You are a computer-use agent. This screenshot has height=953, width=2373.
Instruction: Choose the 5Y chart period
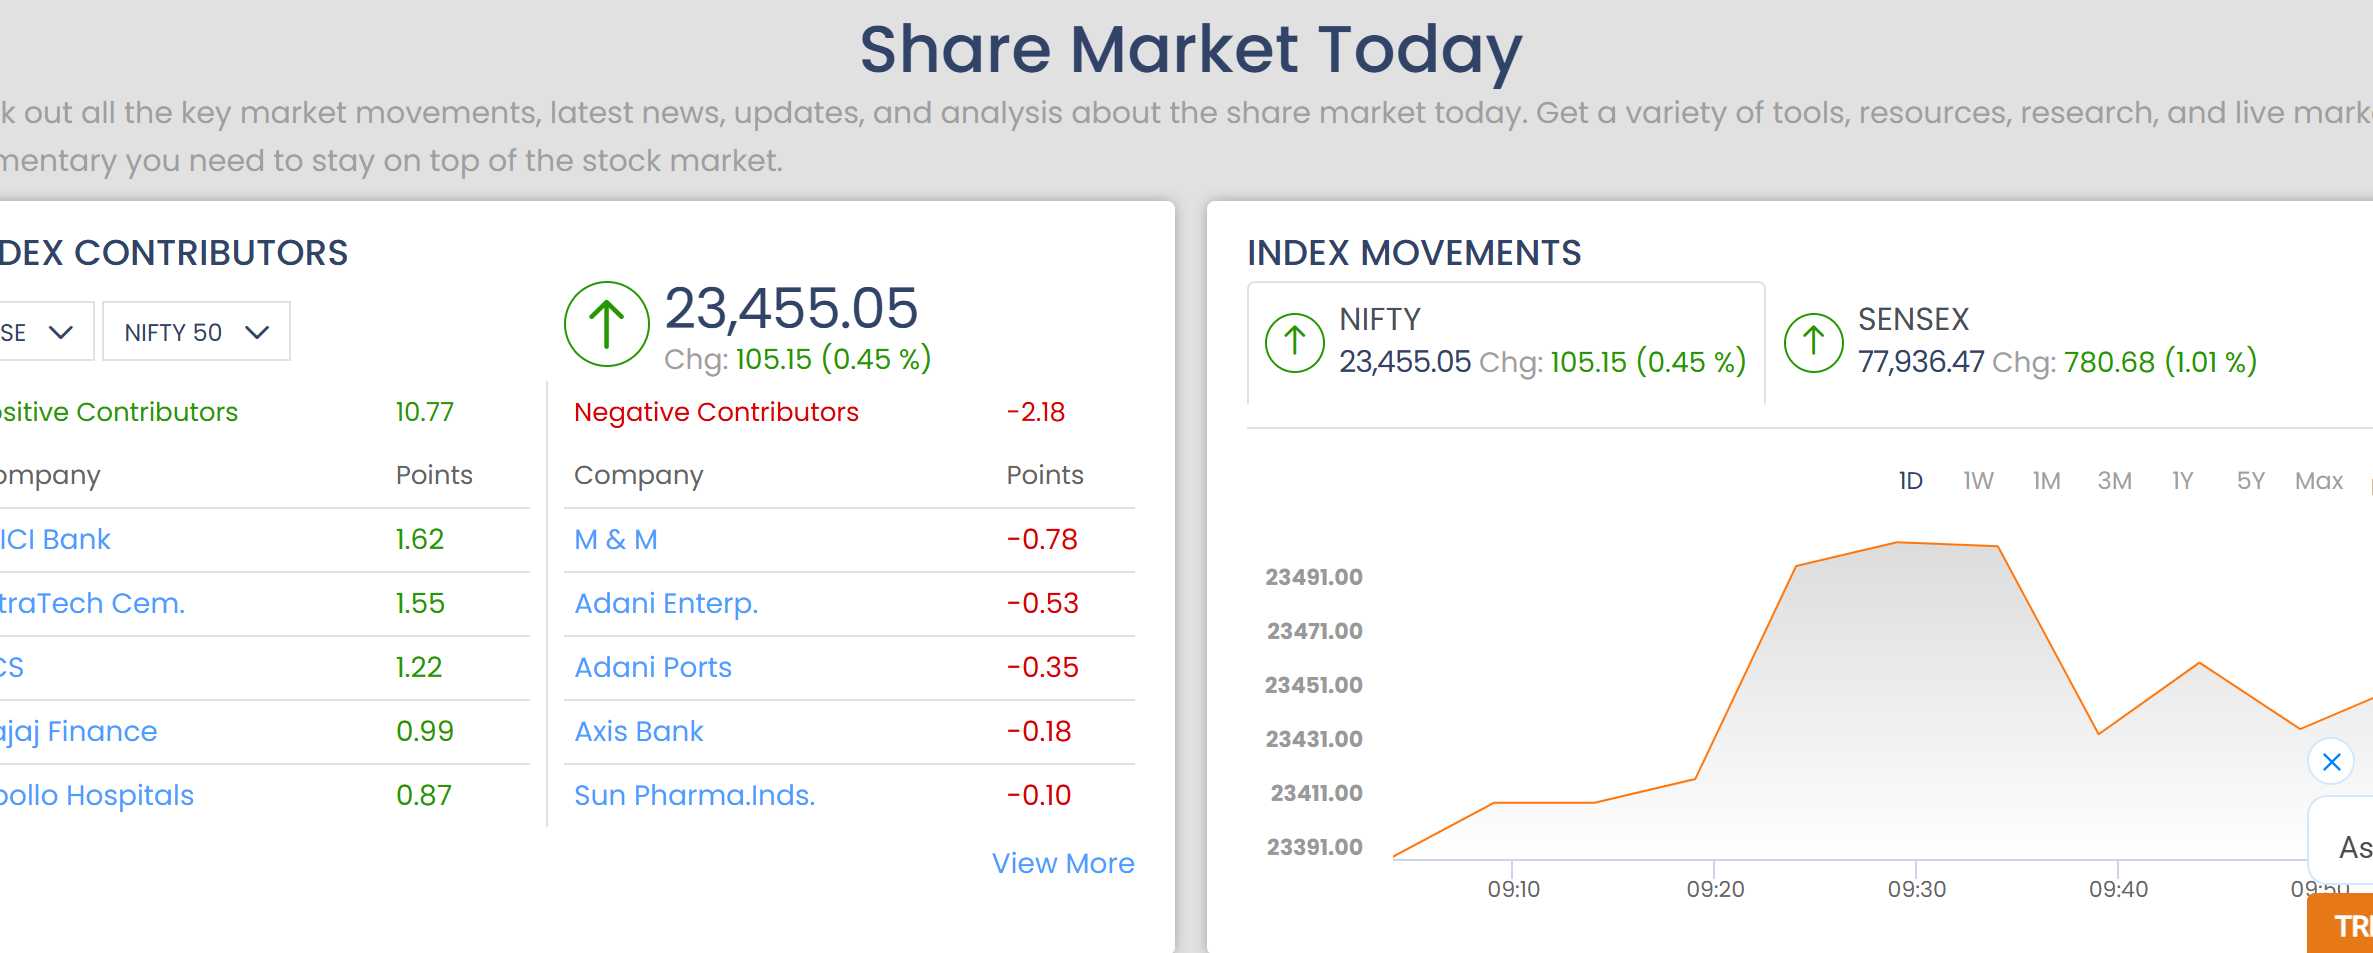coord(2250,481)
